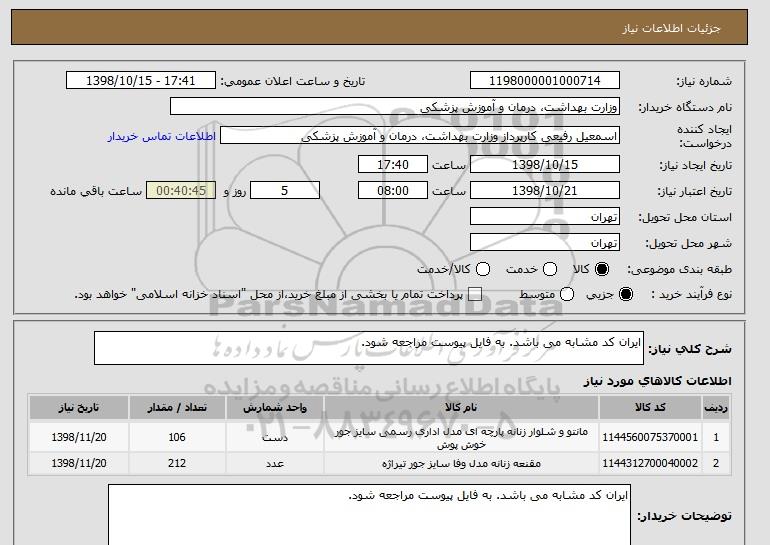Click the unit cell دست

pos(275,437)
